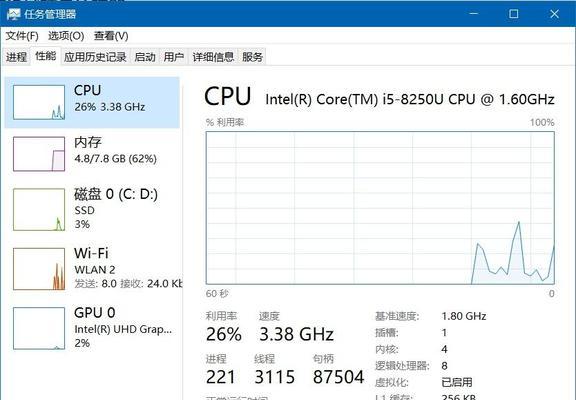The image size is (576, 400).
Task: Switch to the 详细信息 tab
Action: coord(213,57)
